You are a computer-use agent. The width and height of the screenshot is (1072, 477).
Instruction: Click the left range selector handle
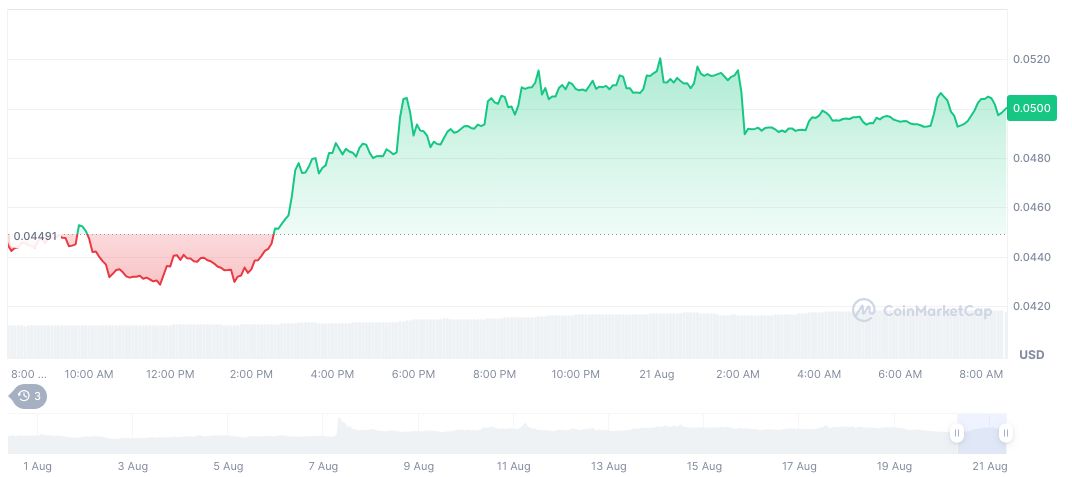(x=957, y=433)
